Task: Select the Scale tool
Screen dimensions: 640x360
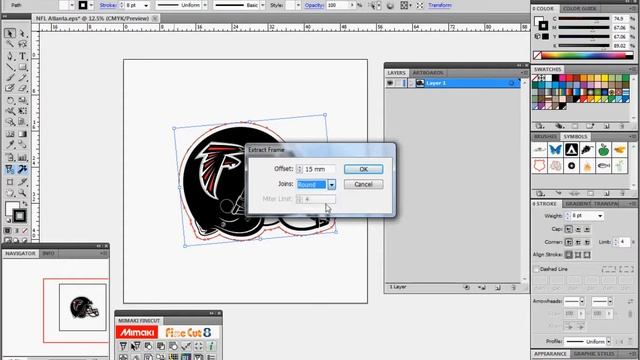Action: tap(22, 100)
